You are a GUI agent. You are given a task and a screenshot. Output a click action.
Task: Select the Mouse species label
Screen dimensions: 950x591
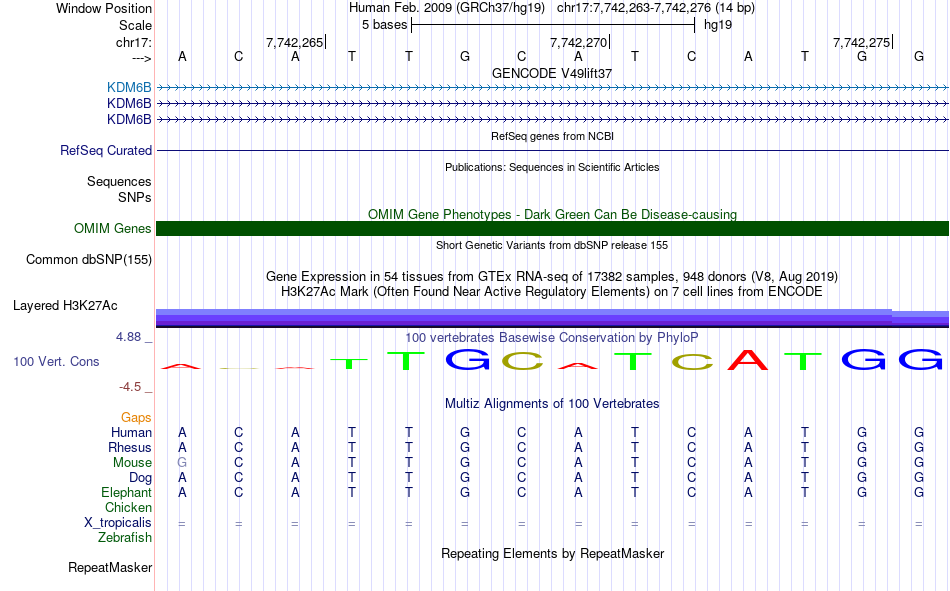tap(132, 462)
